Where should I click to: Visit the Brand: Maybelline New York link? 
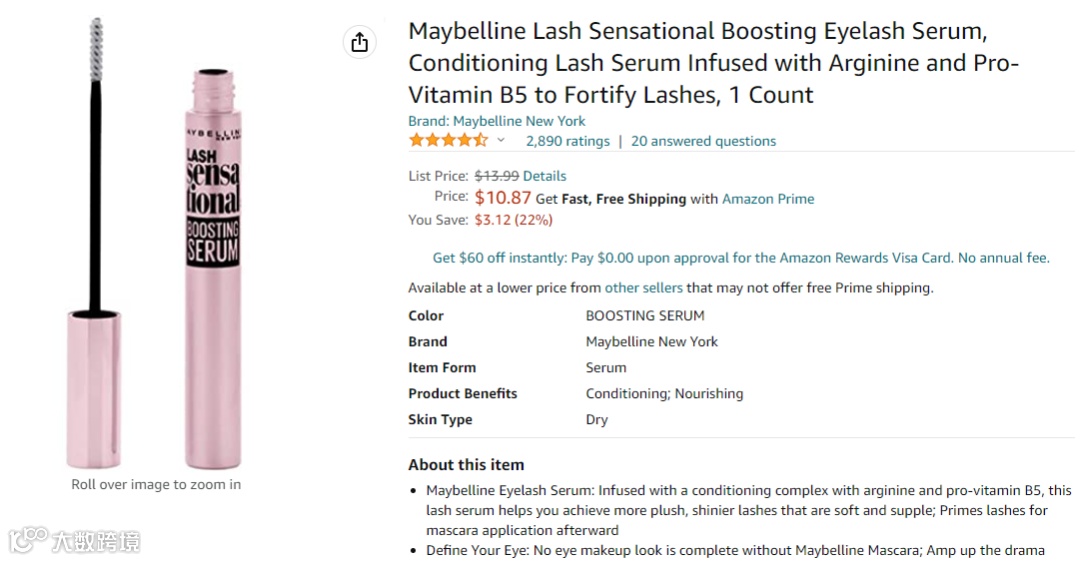496,121
